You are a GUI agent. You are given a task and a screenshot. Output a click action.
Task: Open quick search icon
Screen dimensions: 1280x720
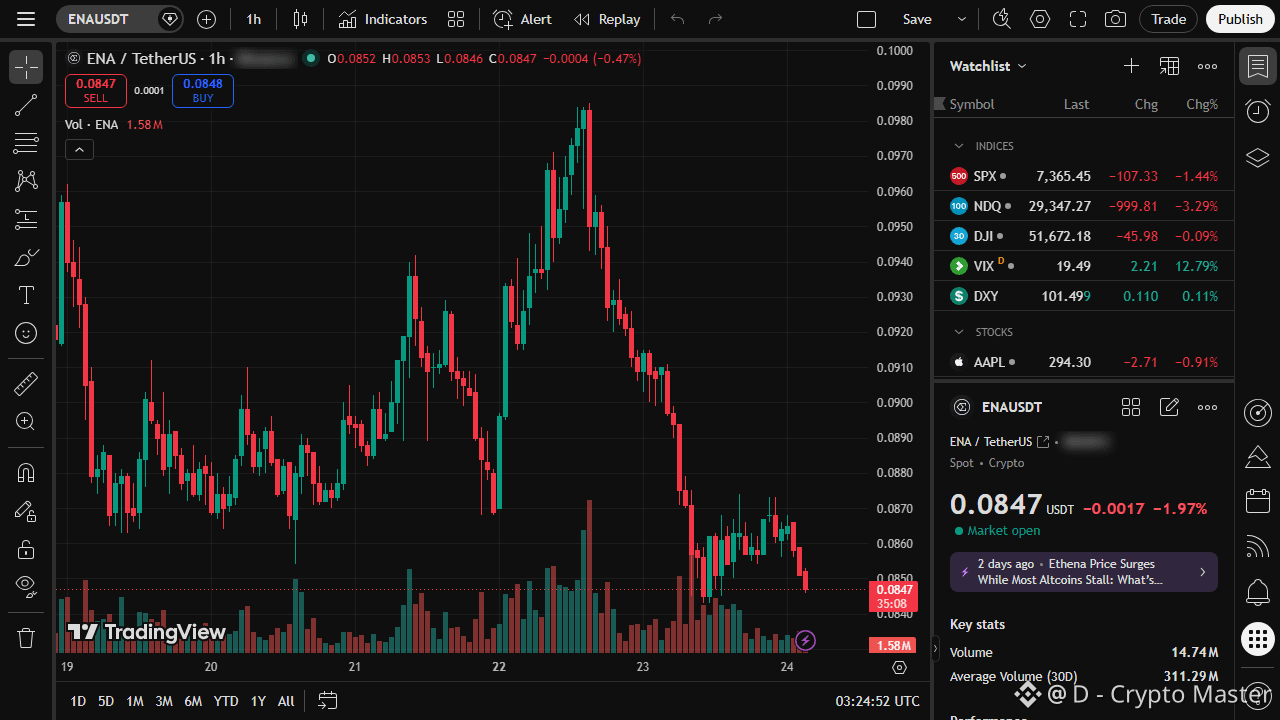[x=1001, y=19]
